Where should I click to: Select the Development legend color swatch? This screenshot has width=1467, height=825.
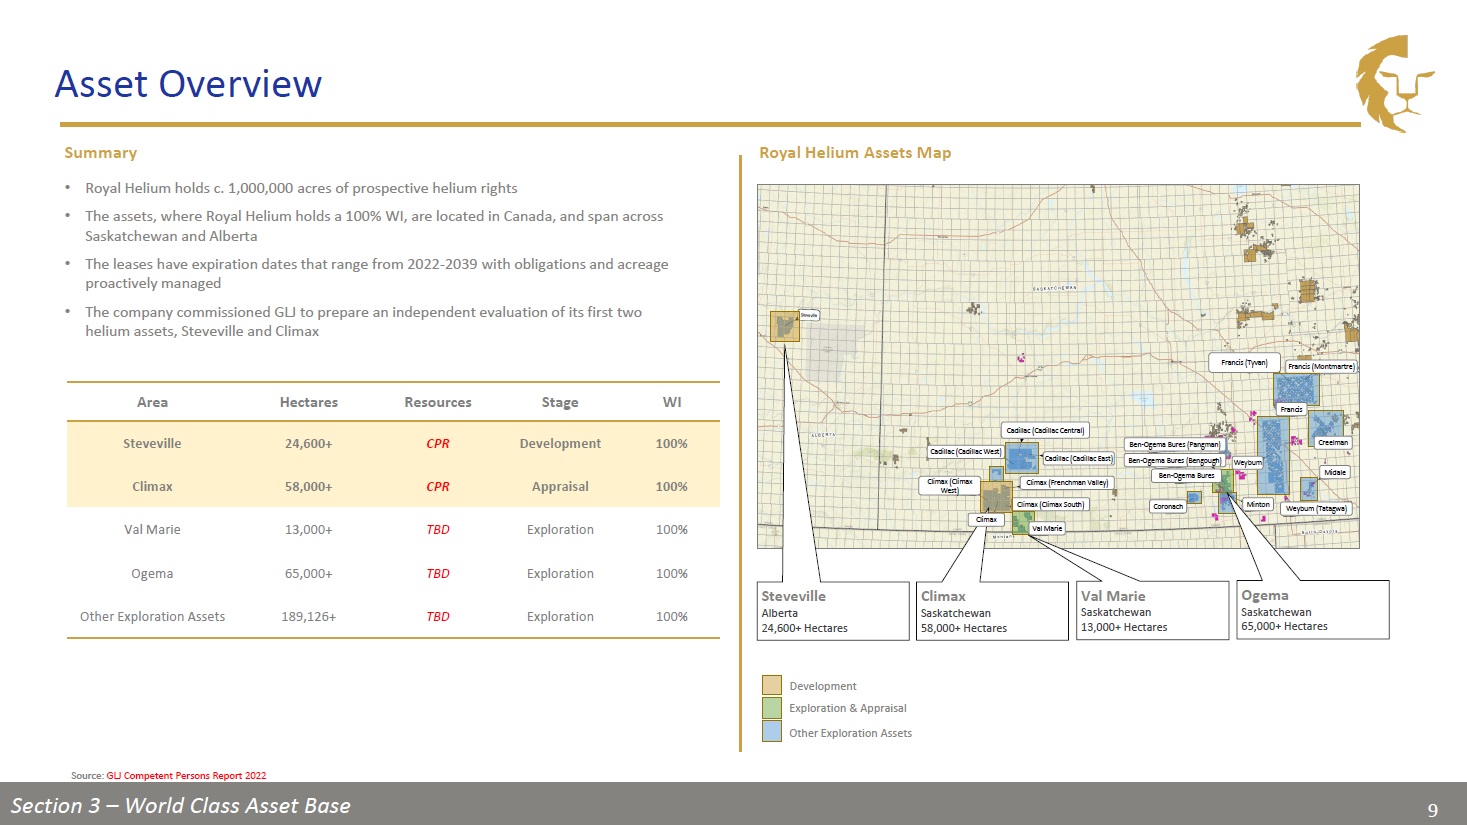tap(771, 685)
